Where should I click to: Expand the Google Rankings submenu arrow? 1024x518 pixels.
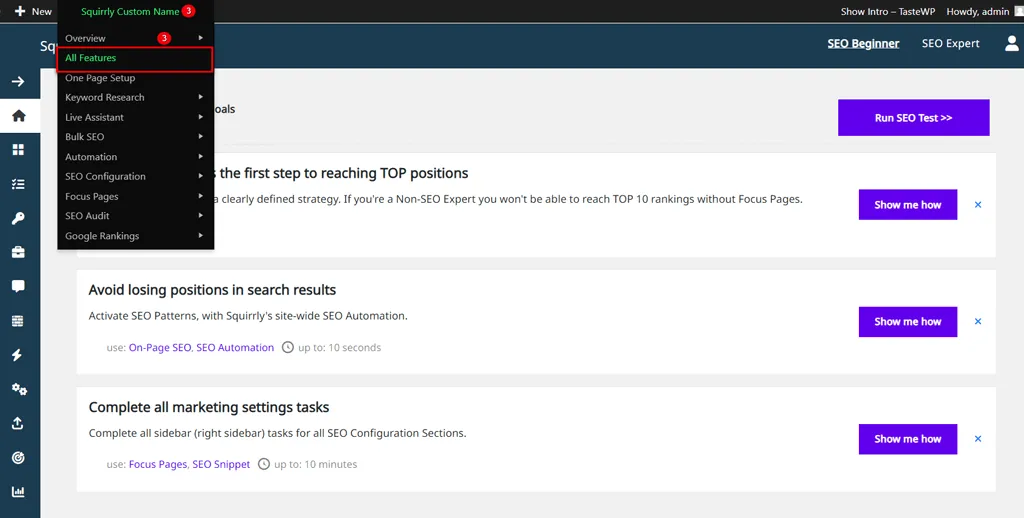coord(200,235)
